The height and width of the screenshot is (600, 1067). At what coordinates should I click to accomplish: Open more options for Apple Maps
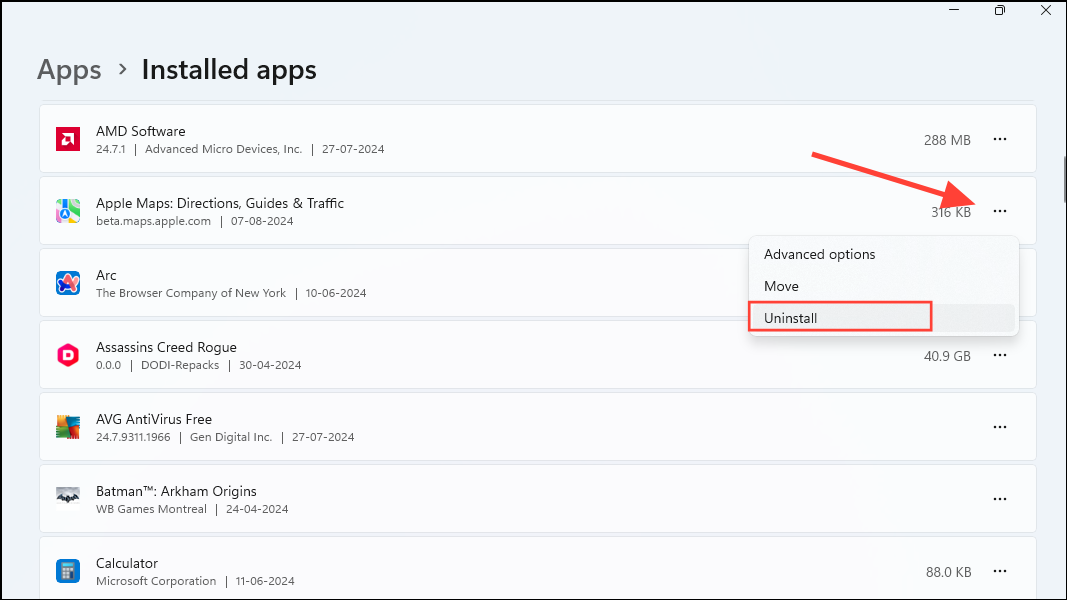coord(1000,212)
